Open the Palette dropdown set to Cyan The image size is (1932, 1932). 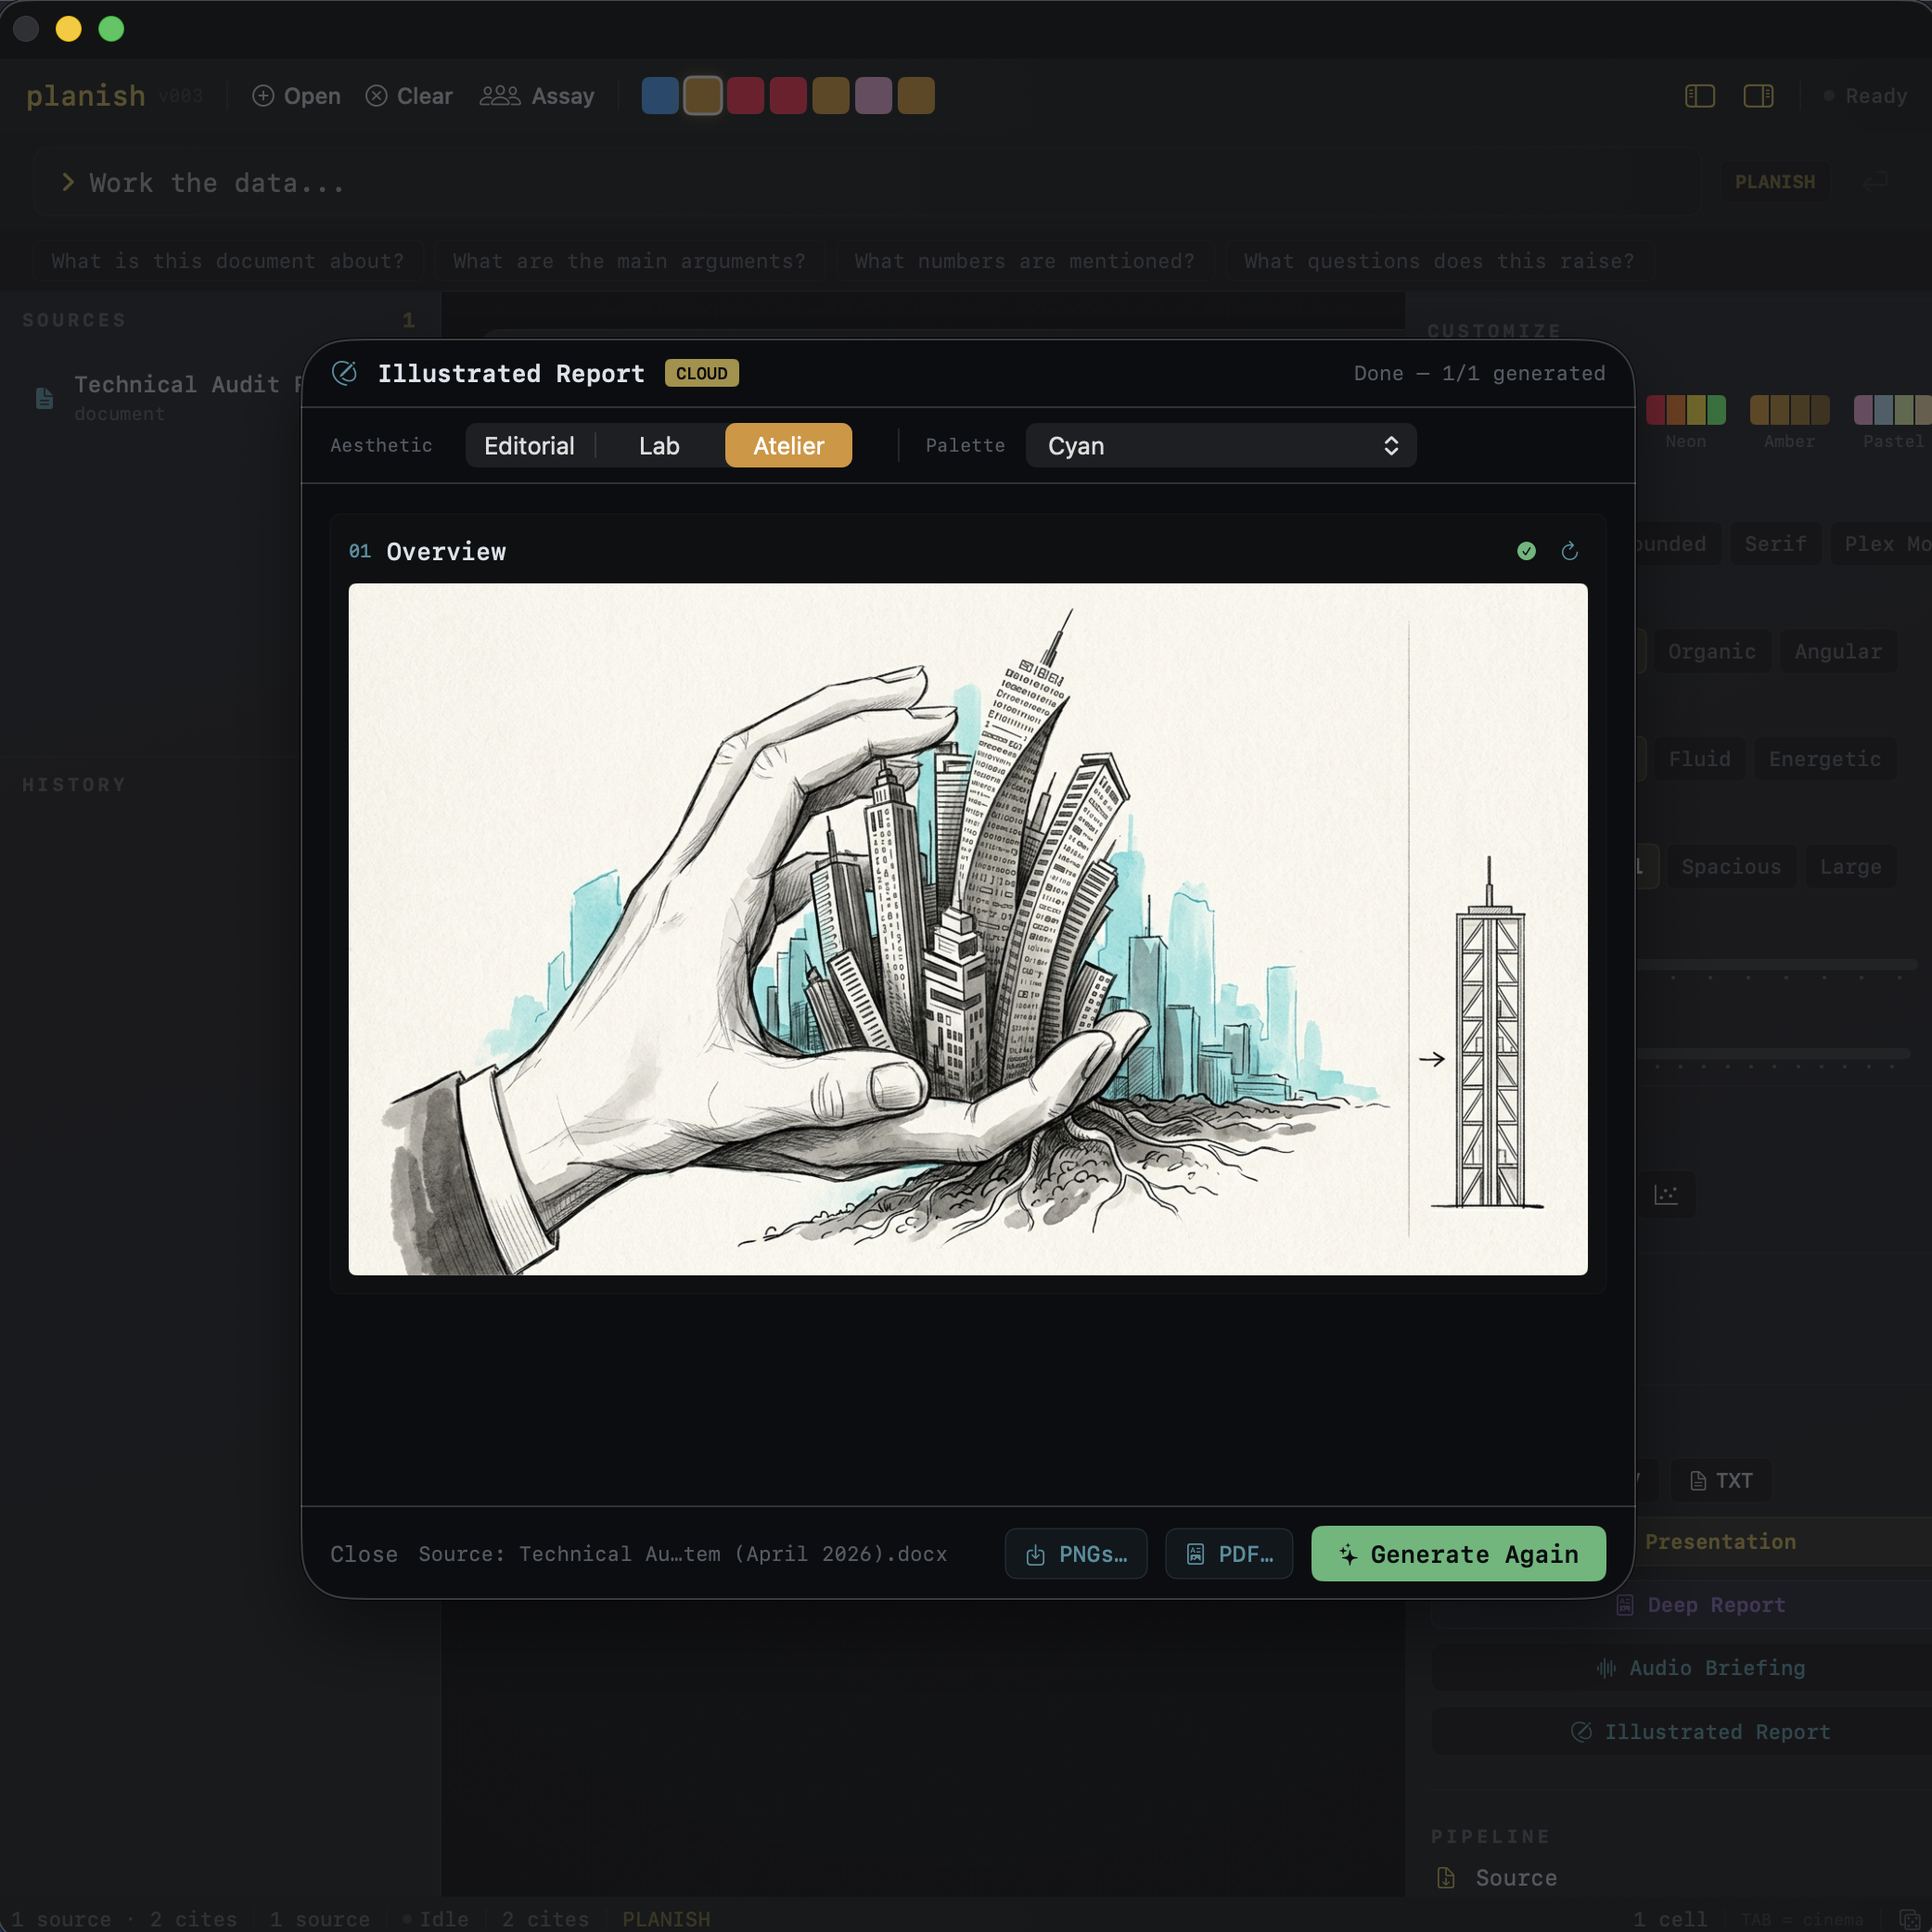coord(1219,445)
